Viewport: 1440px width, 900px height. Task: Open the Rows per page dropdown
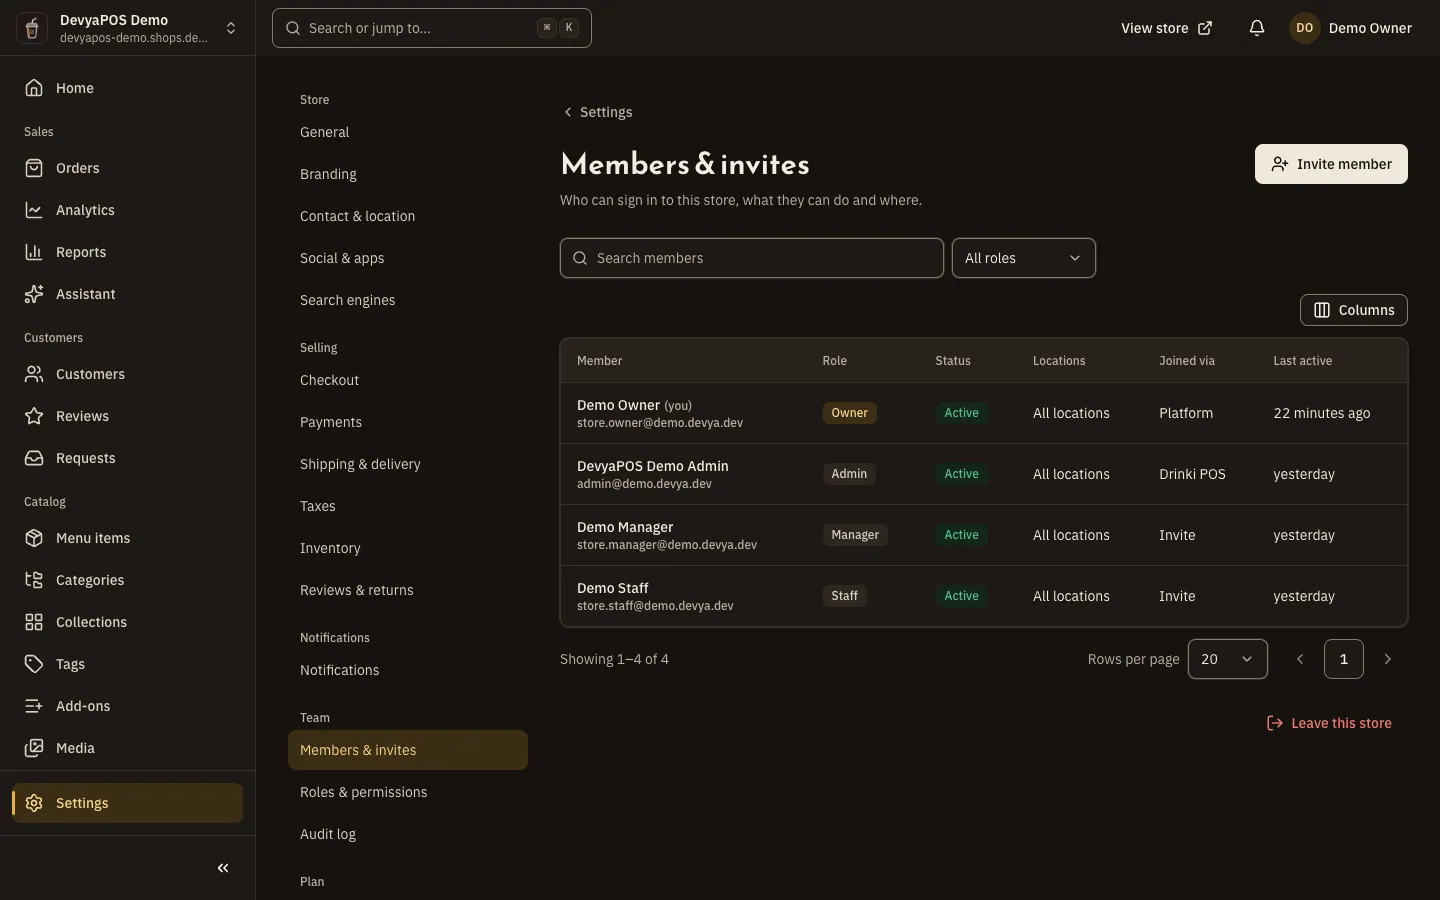click(1228, 659)
